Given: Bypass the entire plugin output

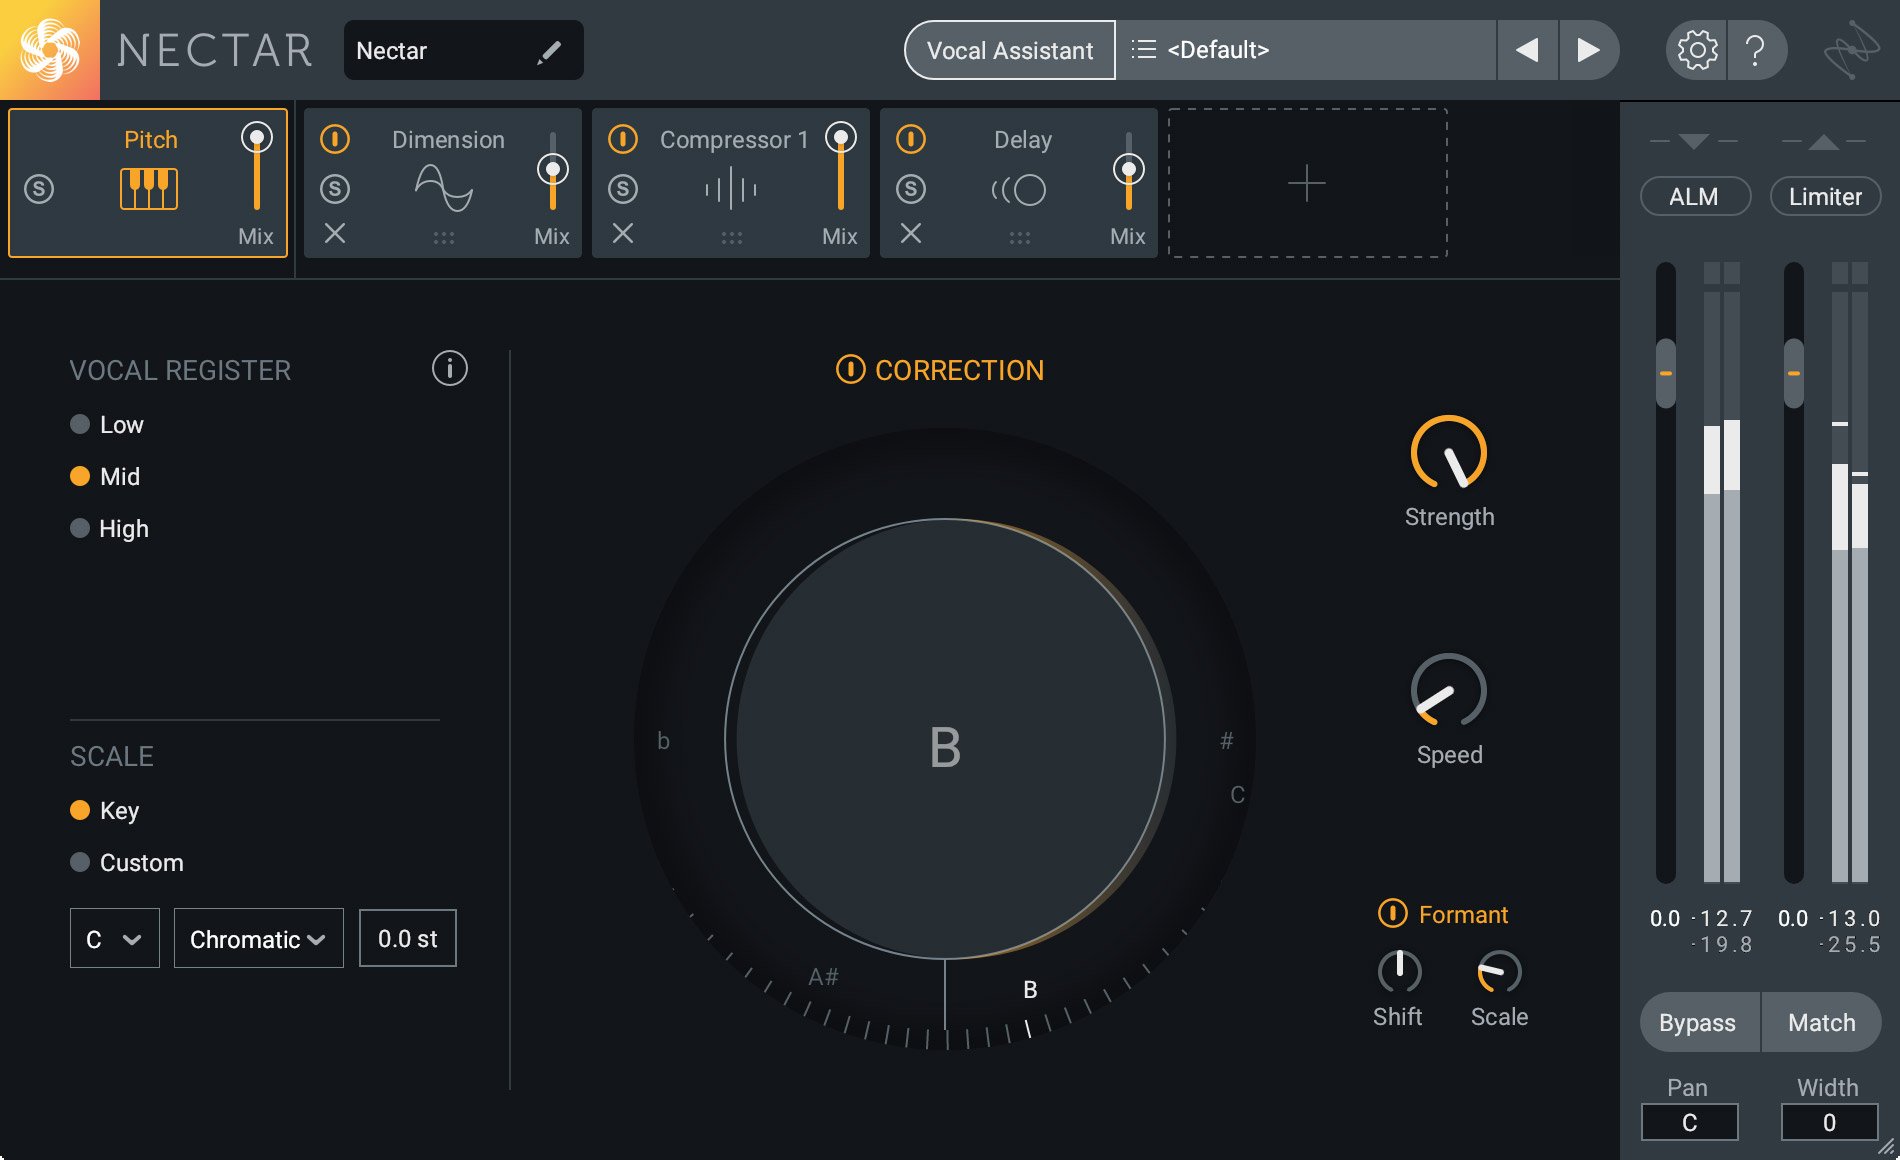Looking at the screenshot, I should (x=1698, y=1022).
